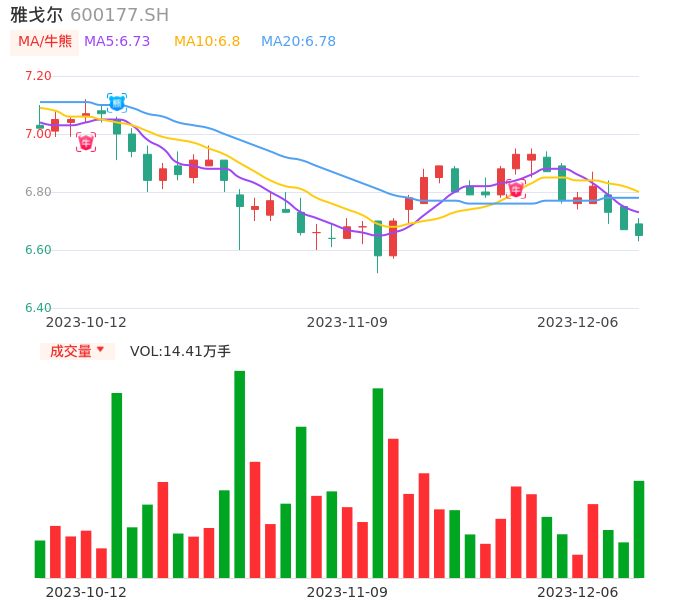Click the blue bear signal marker
Screen dimensions: 686x606
[x=117, y=102]
